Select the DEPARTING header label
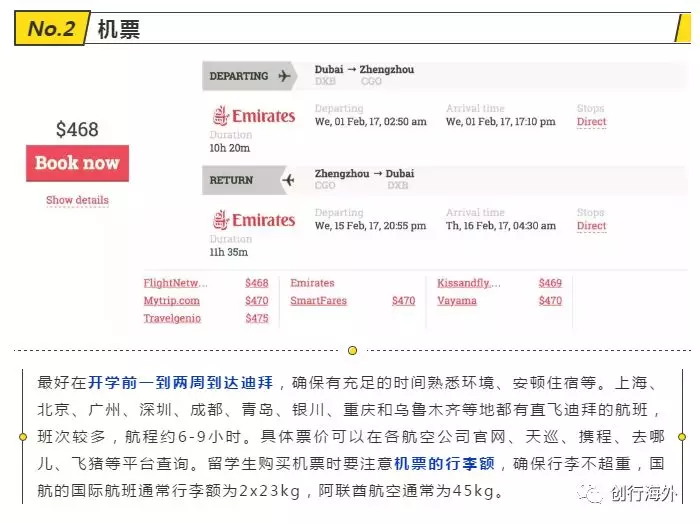700x524 pixels. click(239, 76)
